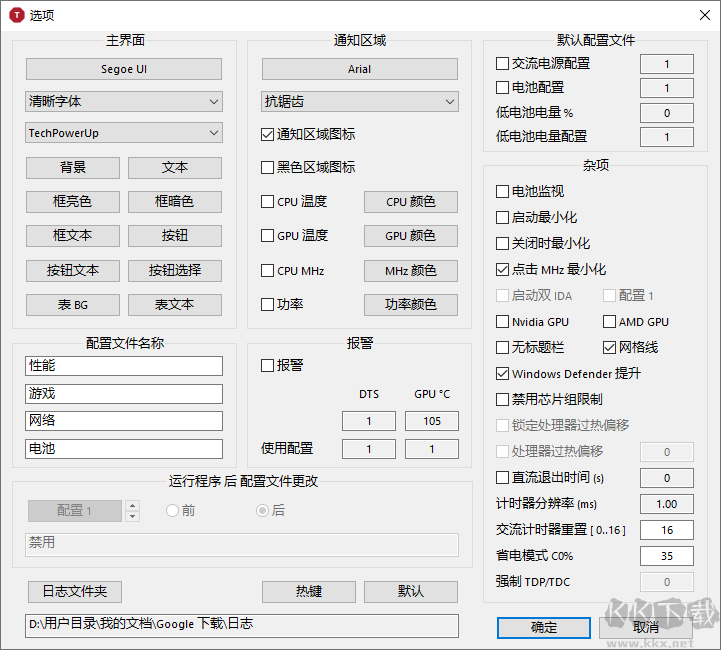Viewport: 721px width, 650px height.
Task: Enable 功率 checkbox
Action: pos(267,304)
